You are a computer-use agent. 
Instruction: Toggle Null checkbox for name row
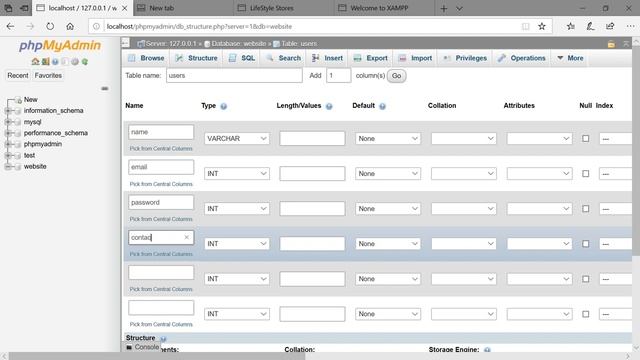(585, 138)
